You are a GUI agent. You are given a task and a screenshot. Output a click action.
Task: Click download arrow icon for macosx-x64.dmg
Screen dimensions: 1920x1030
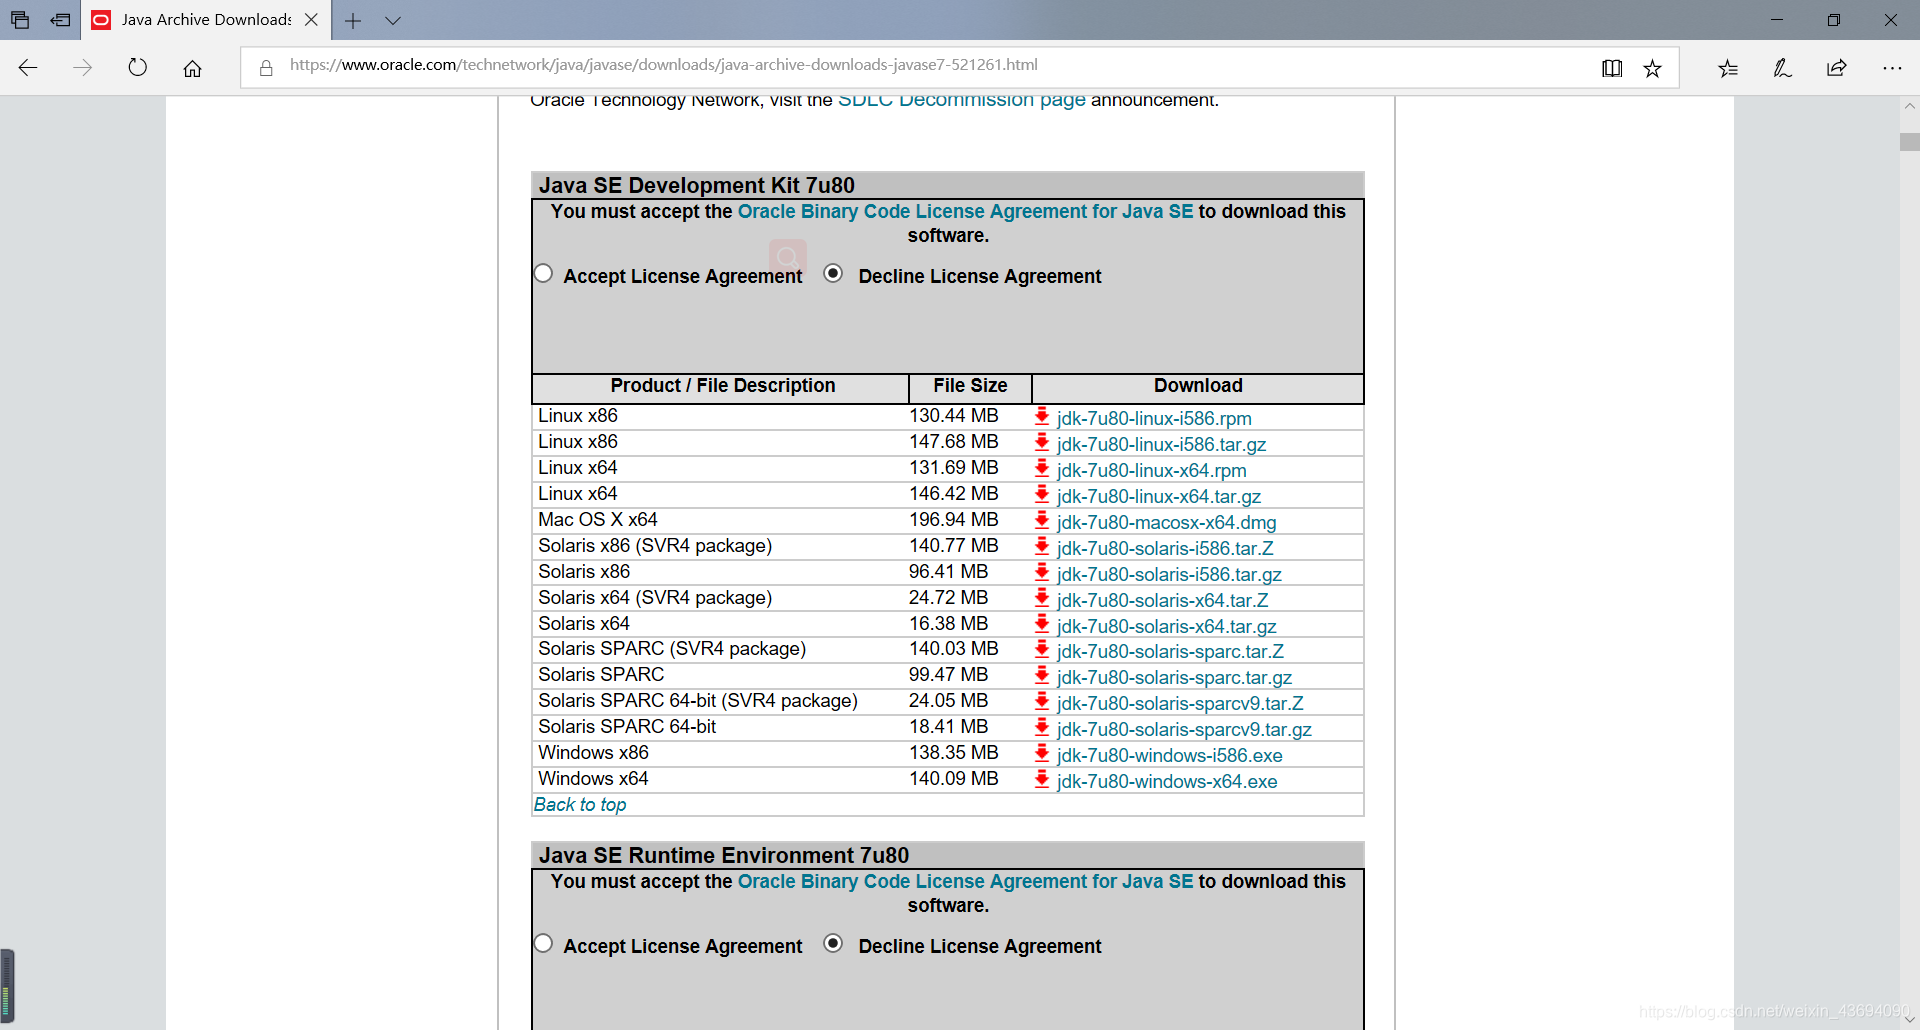[x=1042, y=520]
